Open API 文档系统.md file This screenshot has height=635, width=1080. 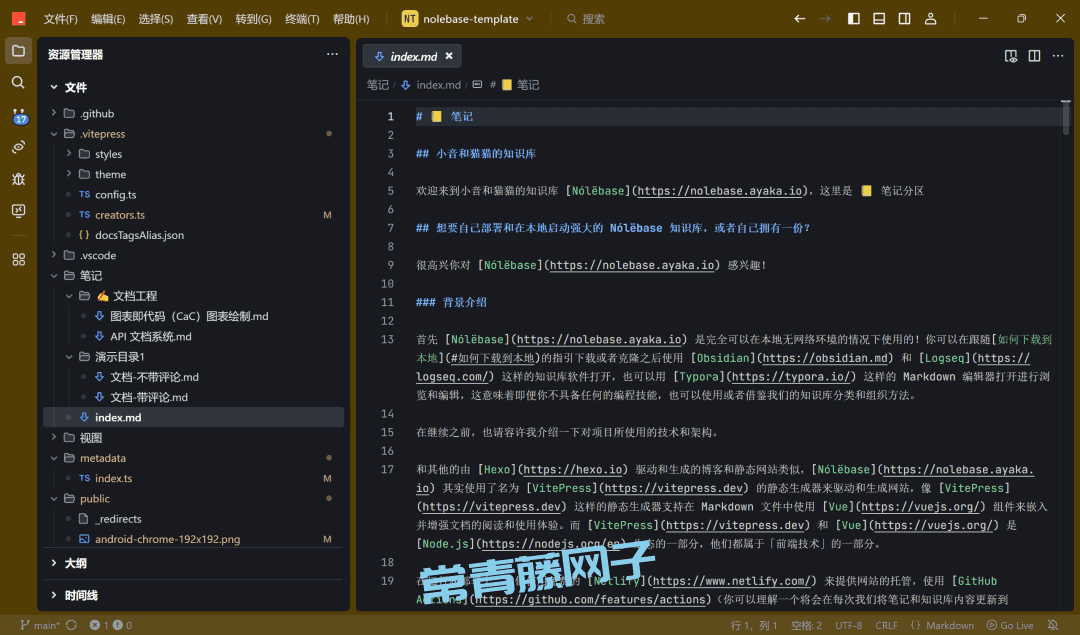tap(193, 336)
